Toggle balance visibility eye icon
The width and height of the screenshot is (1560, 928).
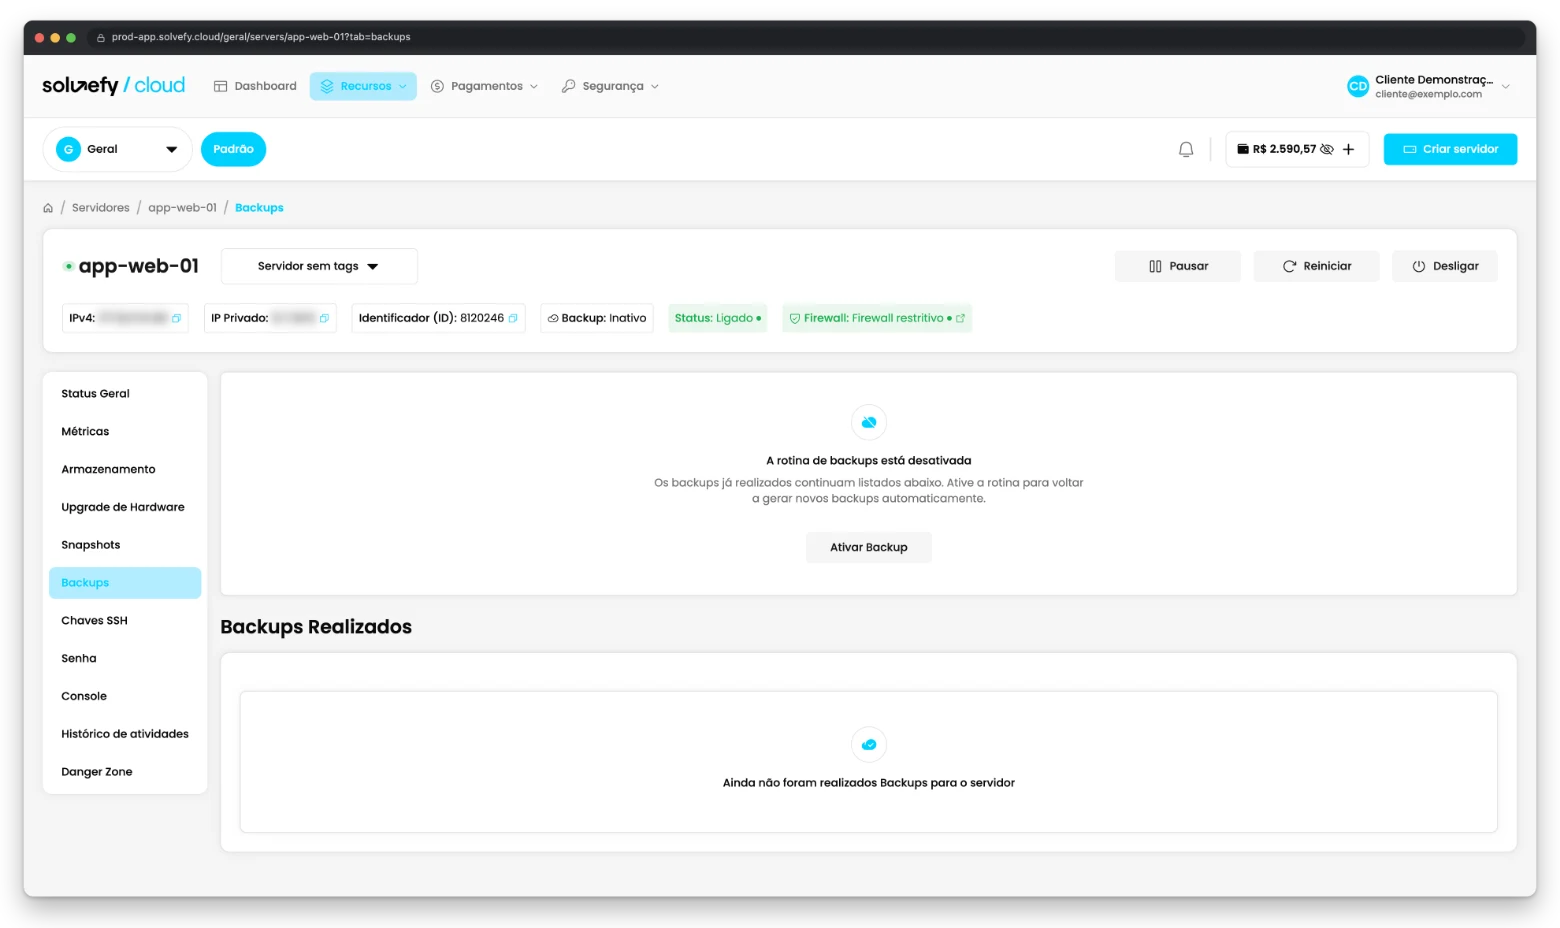pyautogui.click(x=1327, y=149)
